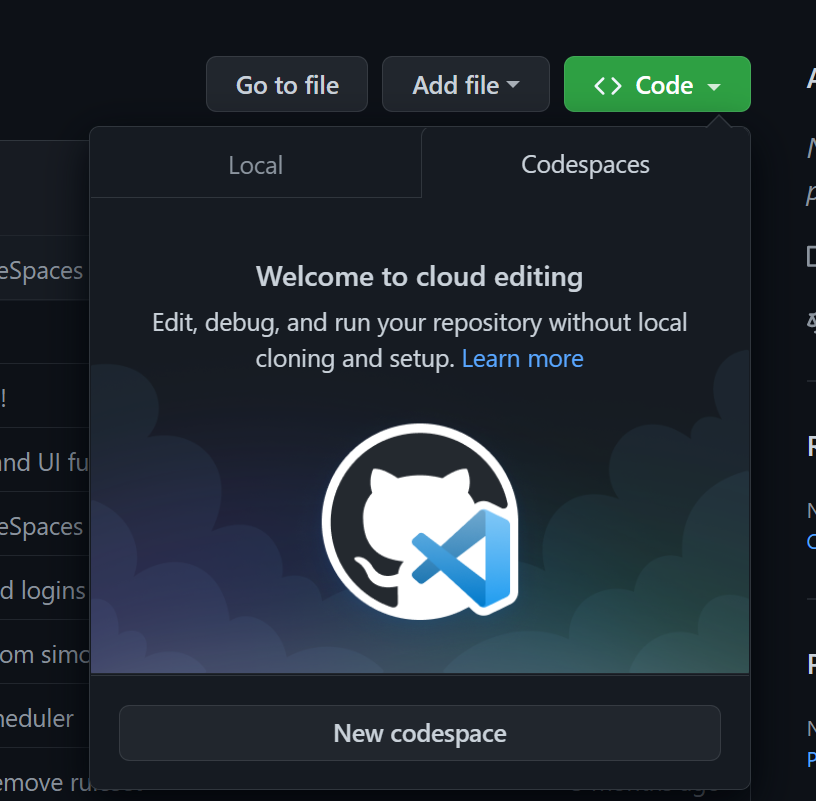
Task: Toggle the green Code dropdown button
Action: [x=657, y=84]
